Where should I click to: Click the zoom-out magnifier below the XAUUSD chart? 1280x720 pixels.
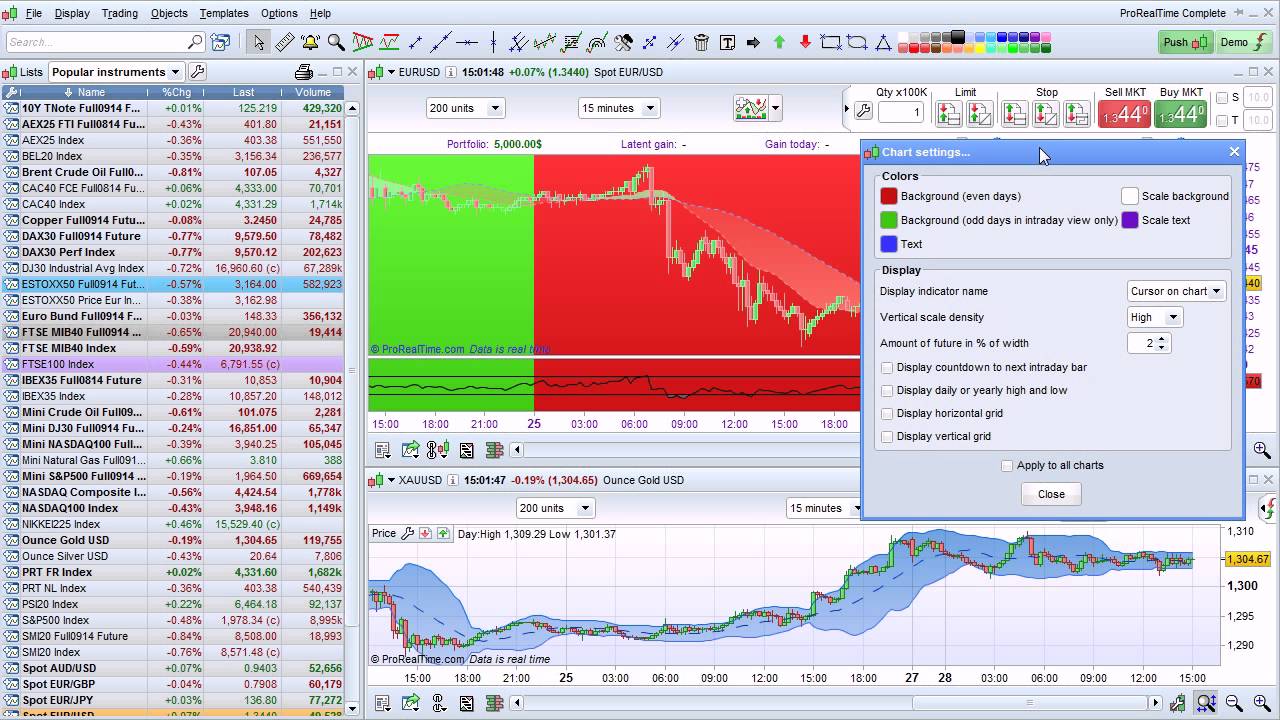1233,704
